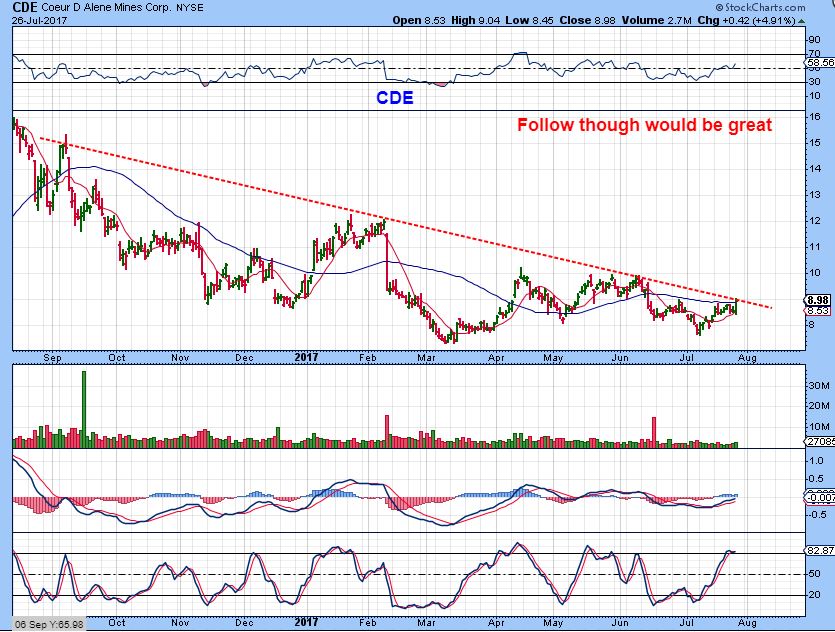Click the blue CDE annotation in RSI panel
The height and width of the screenshot is (632, 835).
(395, 98)
